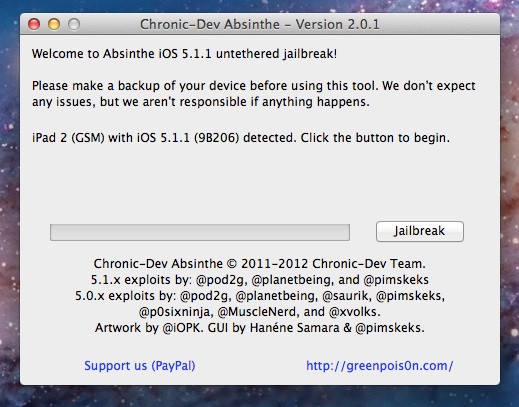
Task: Click the Chronic-Dev Absinthe Version 2.0.1 title
Action: click(260, 24)
